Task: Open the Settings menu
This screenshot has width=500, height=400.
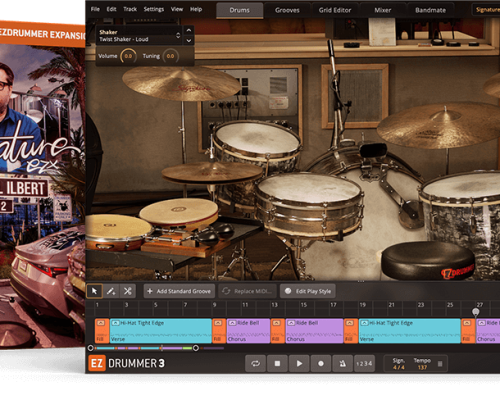Action: 154,9
